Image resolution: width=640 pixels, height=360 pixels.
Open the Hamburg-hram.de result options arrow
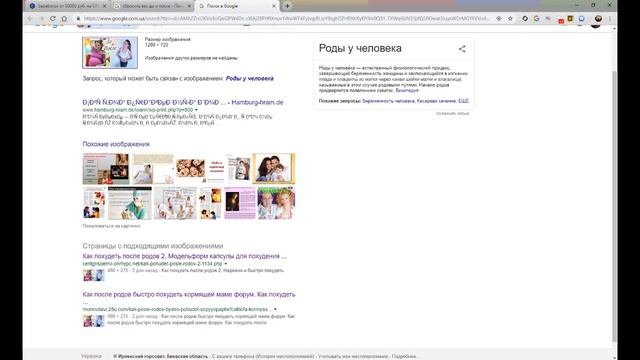(x=196, y=110)
